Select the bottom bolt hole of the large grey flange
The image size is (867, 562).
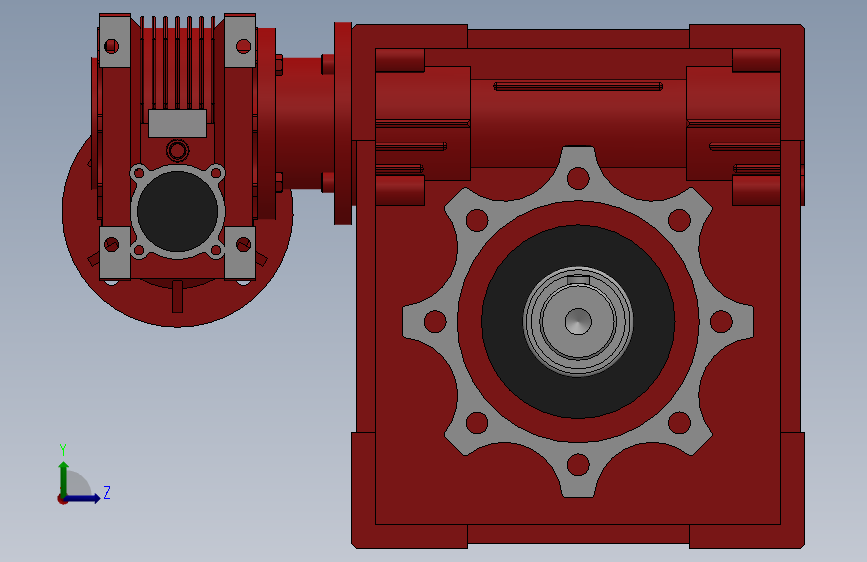click(578, 465)
